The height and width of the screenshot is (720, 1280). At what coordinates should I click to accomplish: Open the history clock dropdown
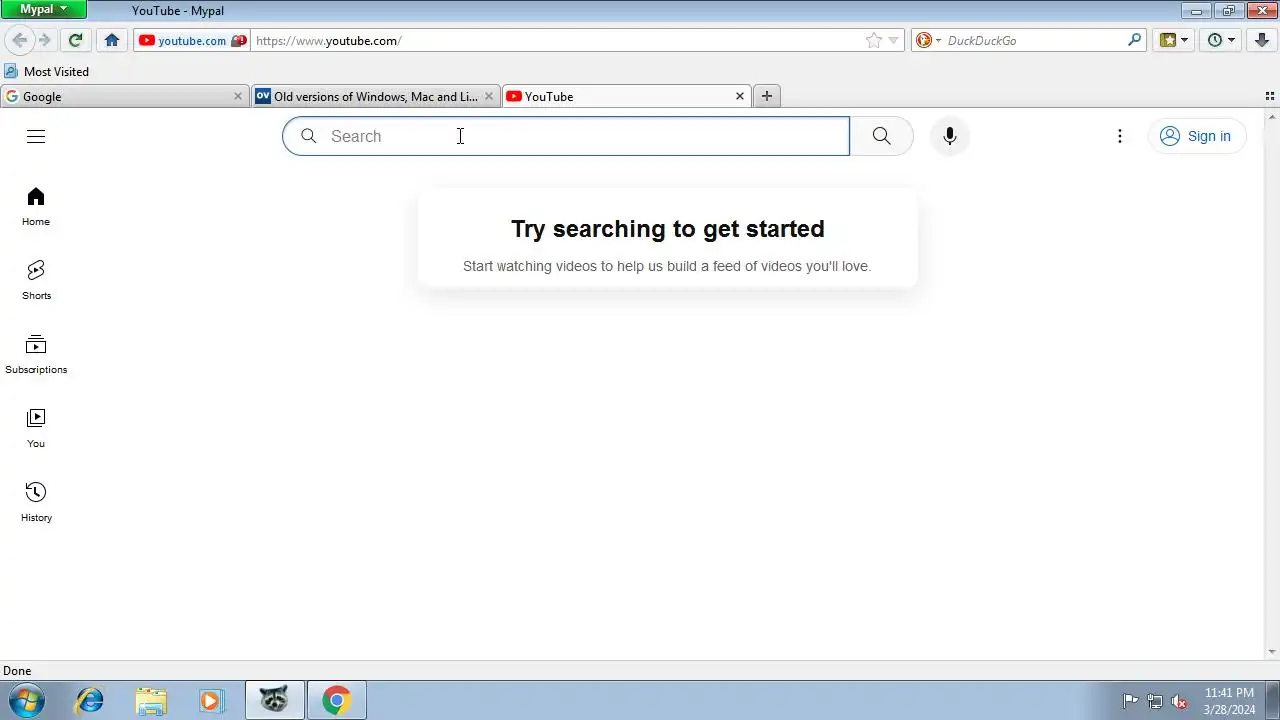coord(1222,40)
